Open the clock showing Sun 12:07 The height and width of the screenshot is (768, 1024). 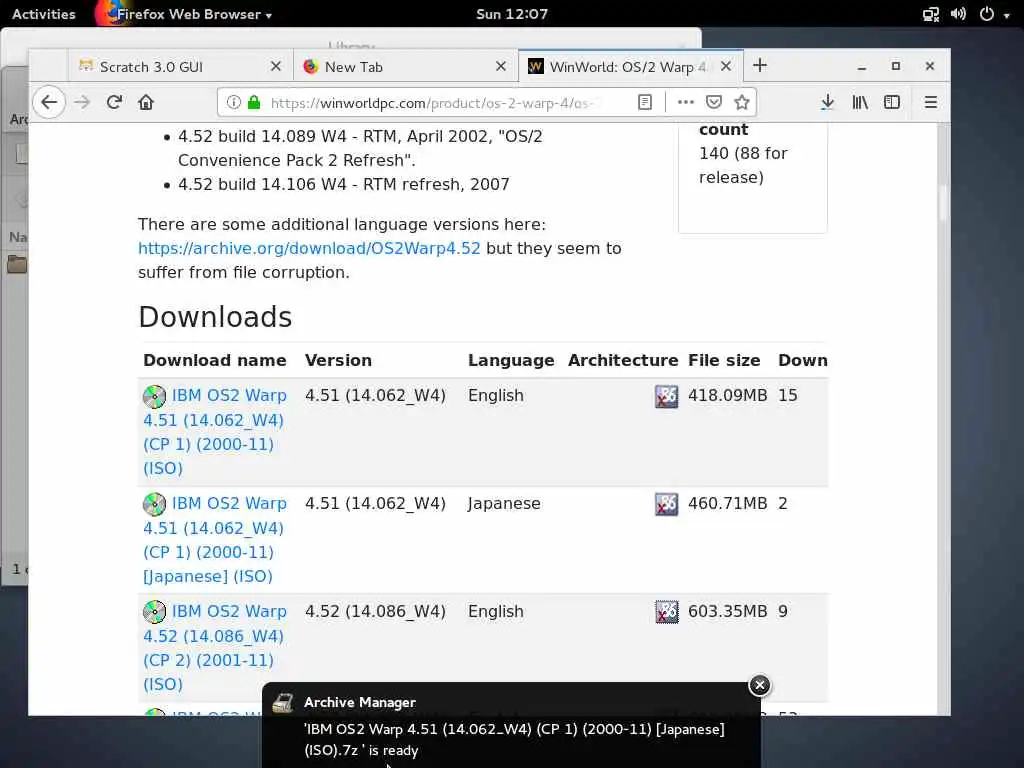click(x=512, y=14)
